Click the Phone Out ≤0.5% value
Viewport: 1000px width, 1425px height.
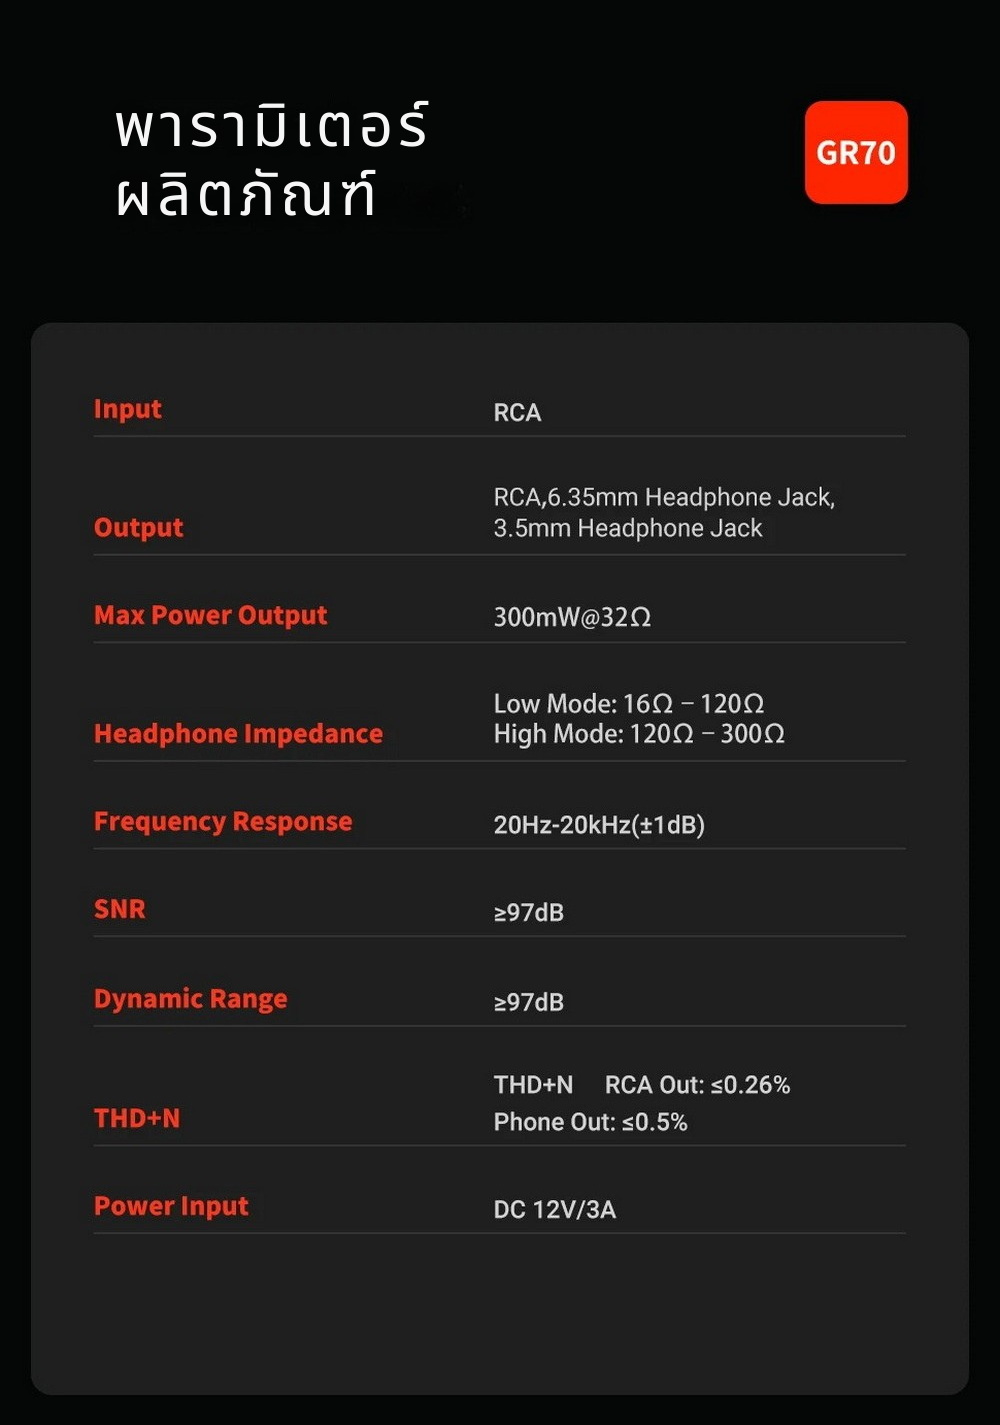tap(590, 1123)
